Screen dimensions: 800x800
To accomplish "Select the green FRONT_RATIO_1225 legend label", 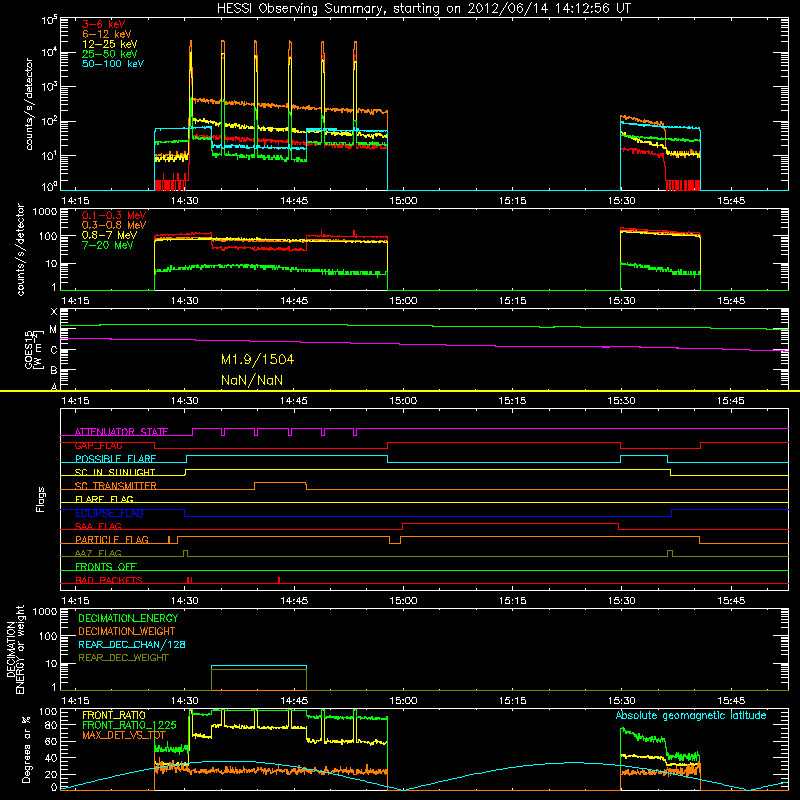I will coord(129,725).
